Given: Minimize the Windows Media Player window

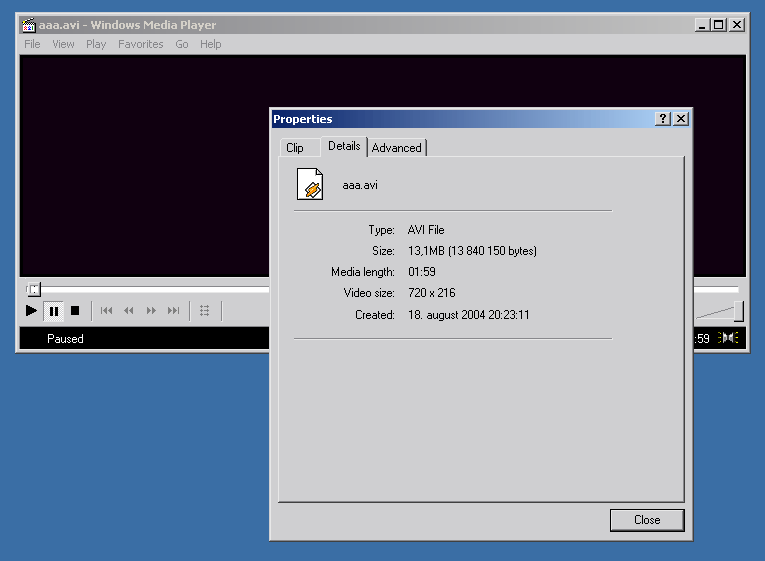Looking at the screenshot, I should 702,25.
